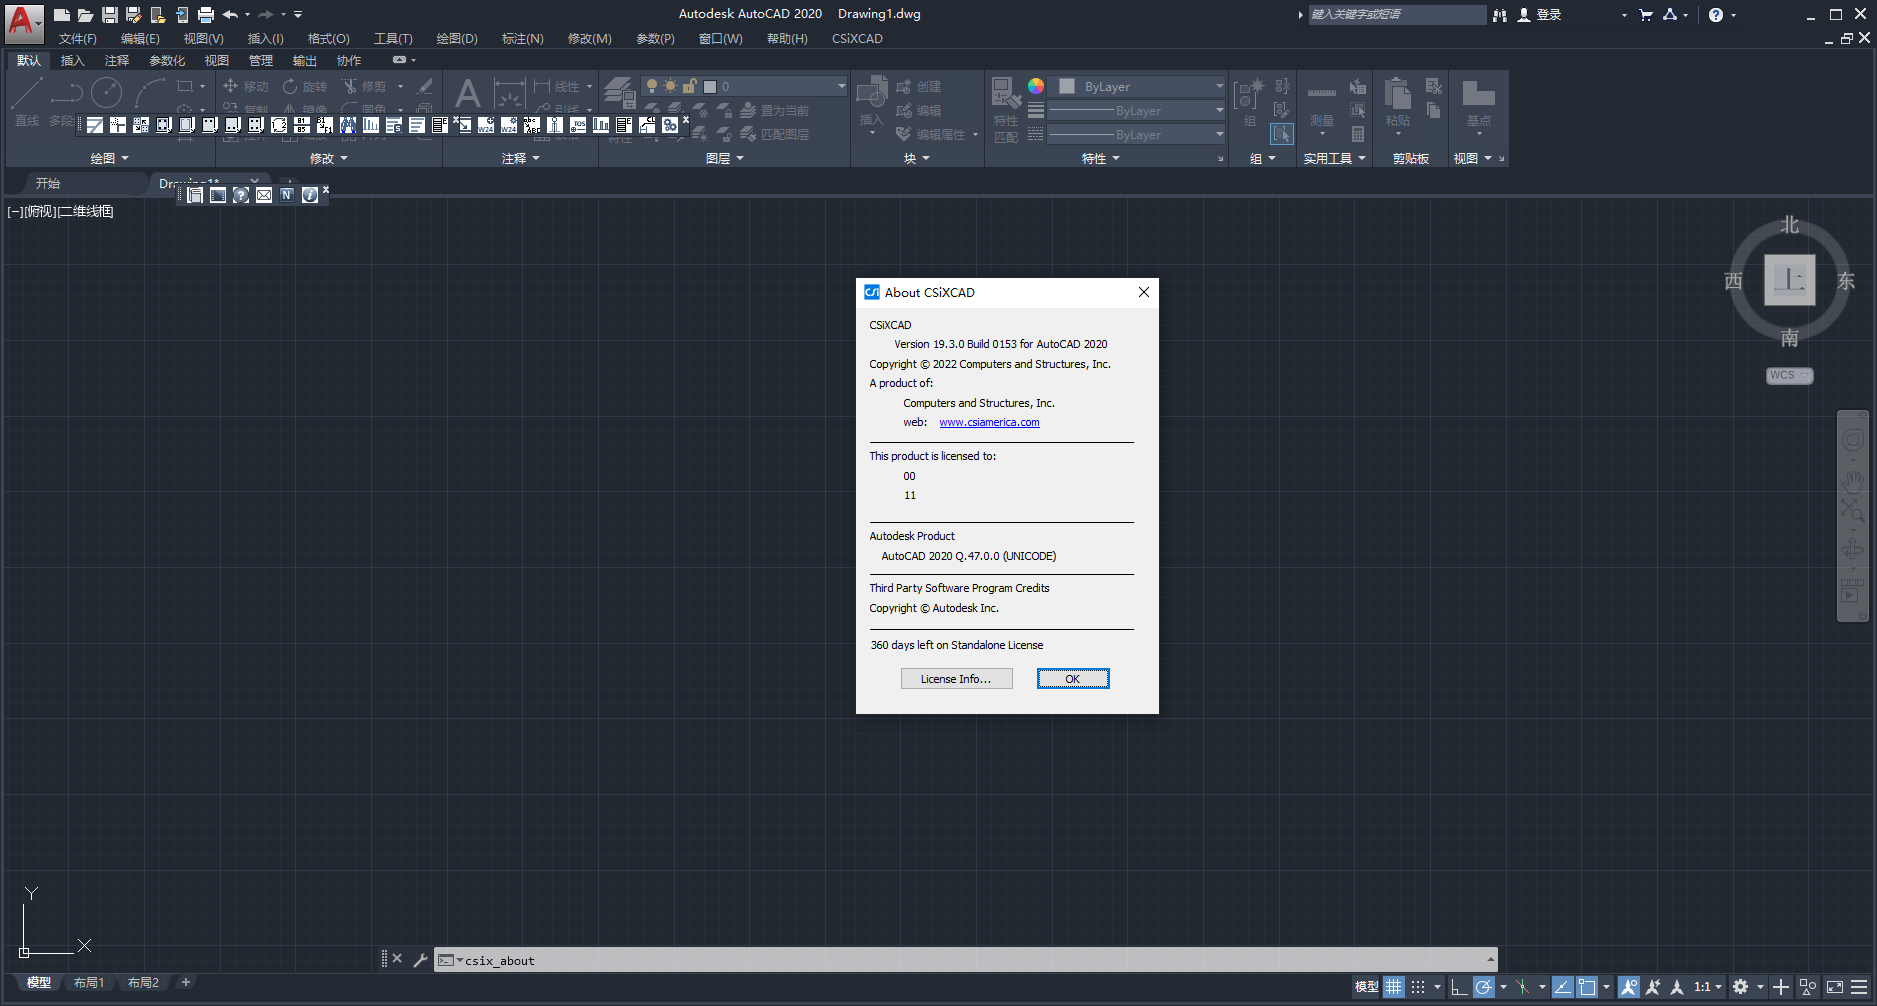Click the WCS coordinate system button
1877x1006 pixels.
click(1789, 375)
